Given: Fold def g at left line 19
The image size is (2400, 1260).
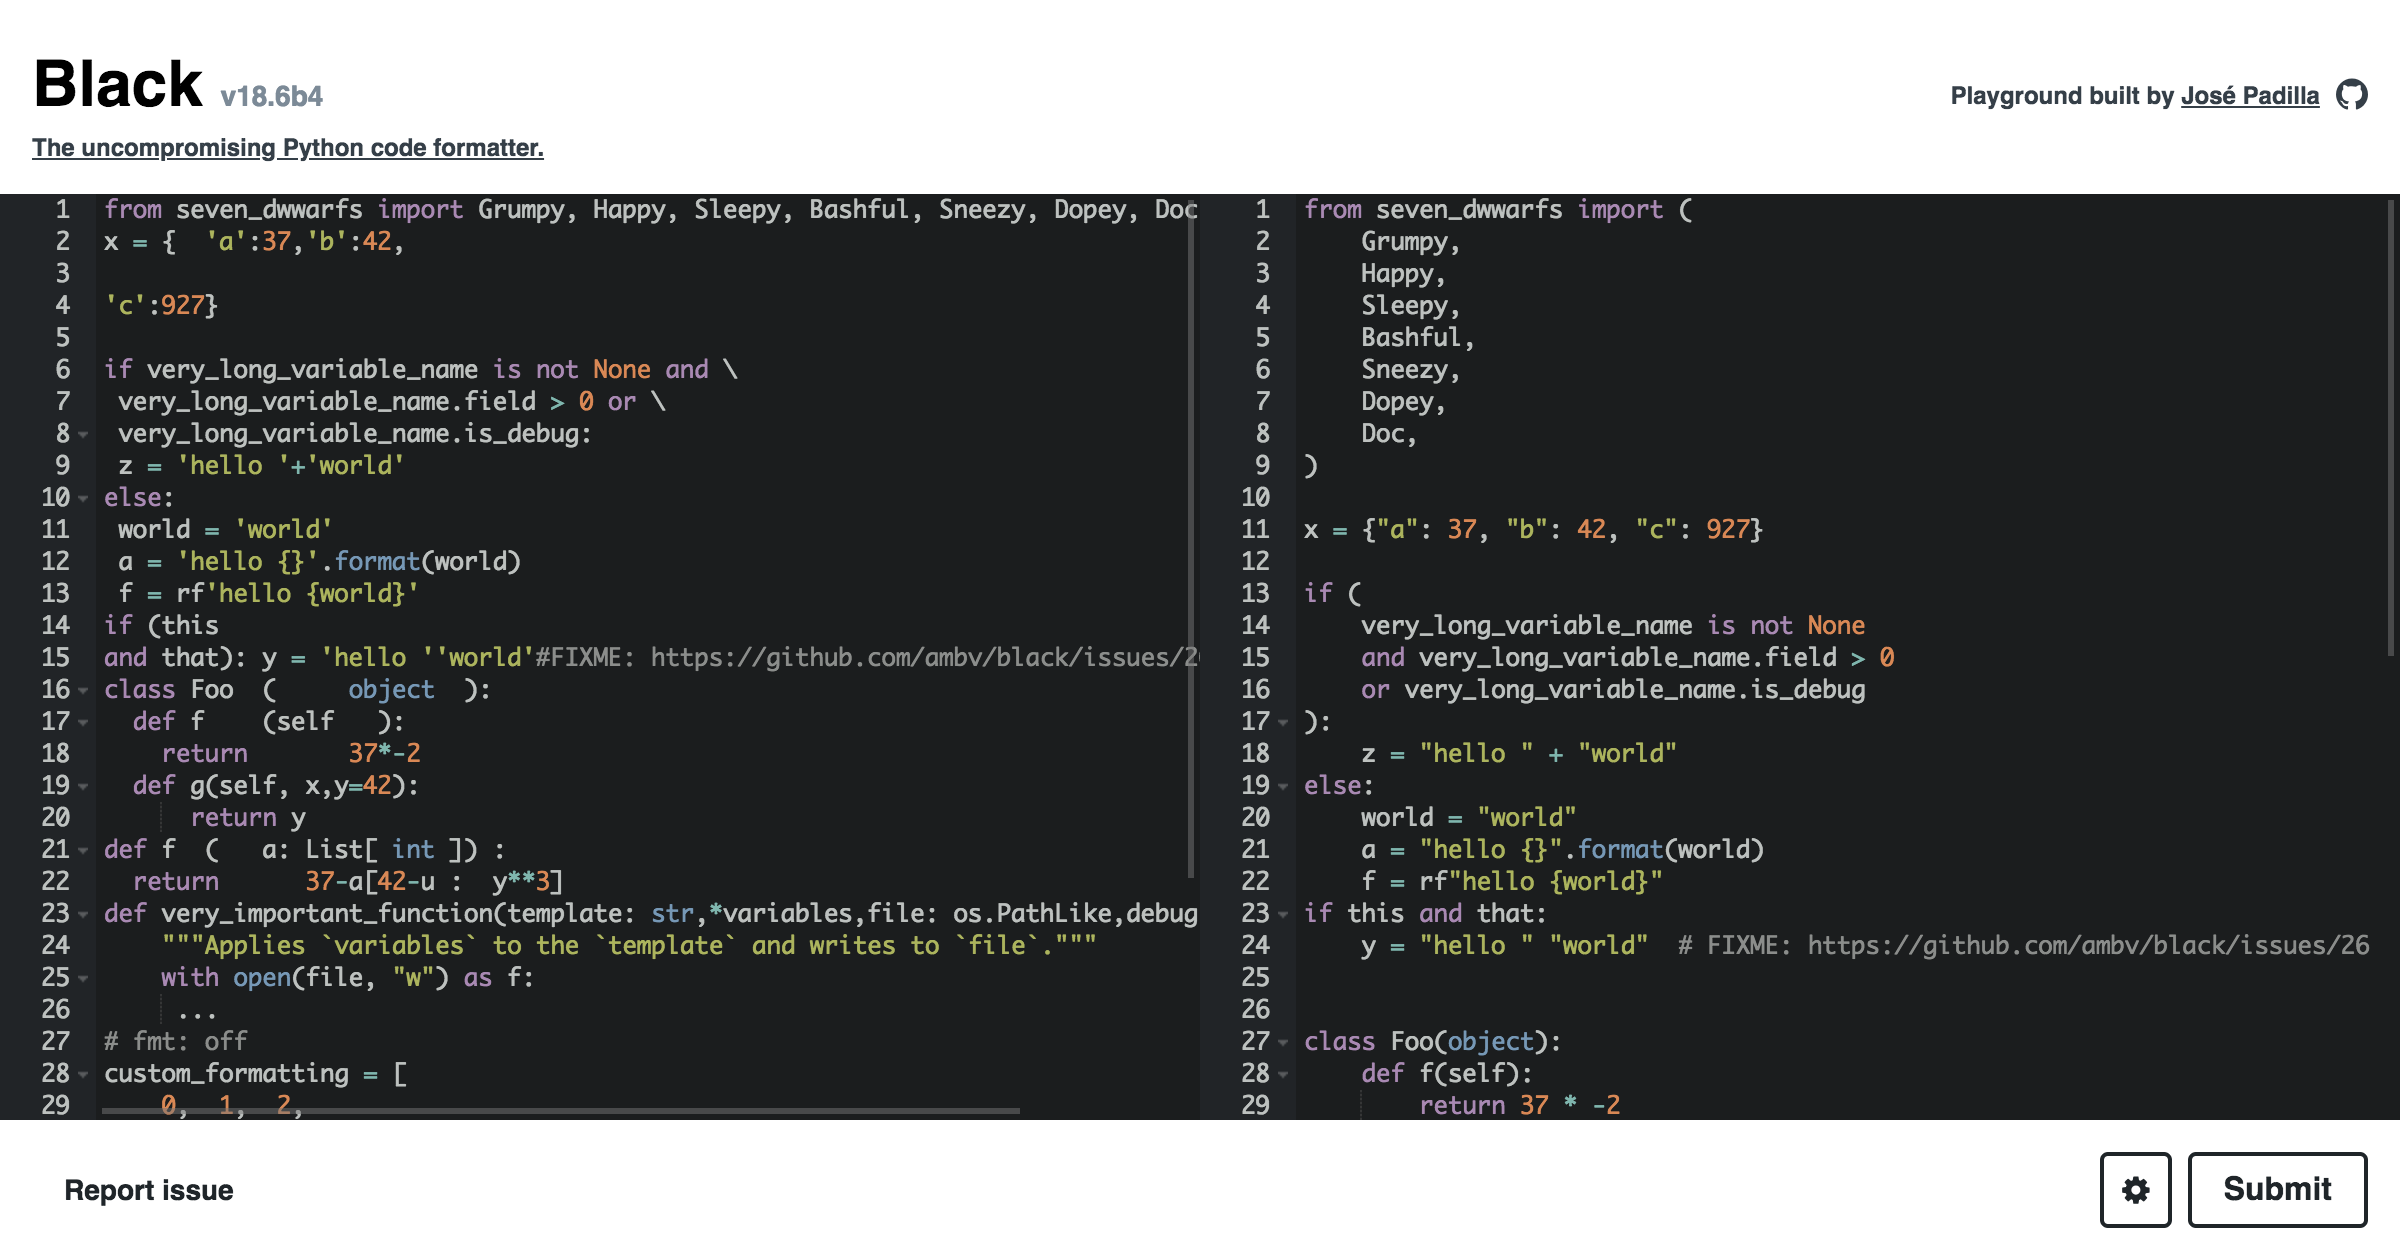Looking at the screenshot, I should (83, 786).
